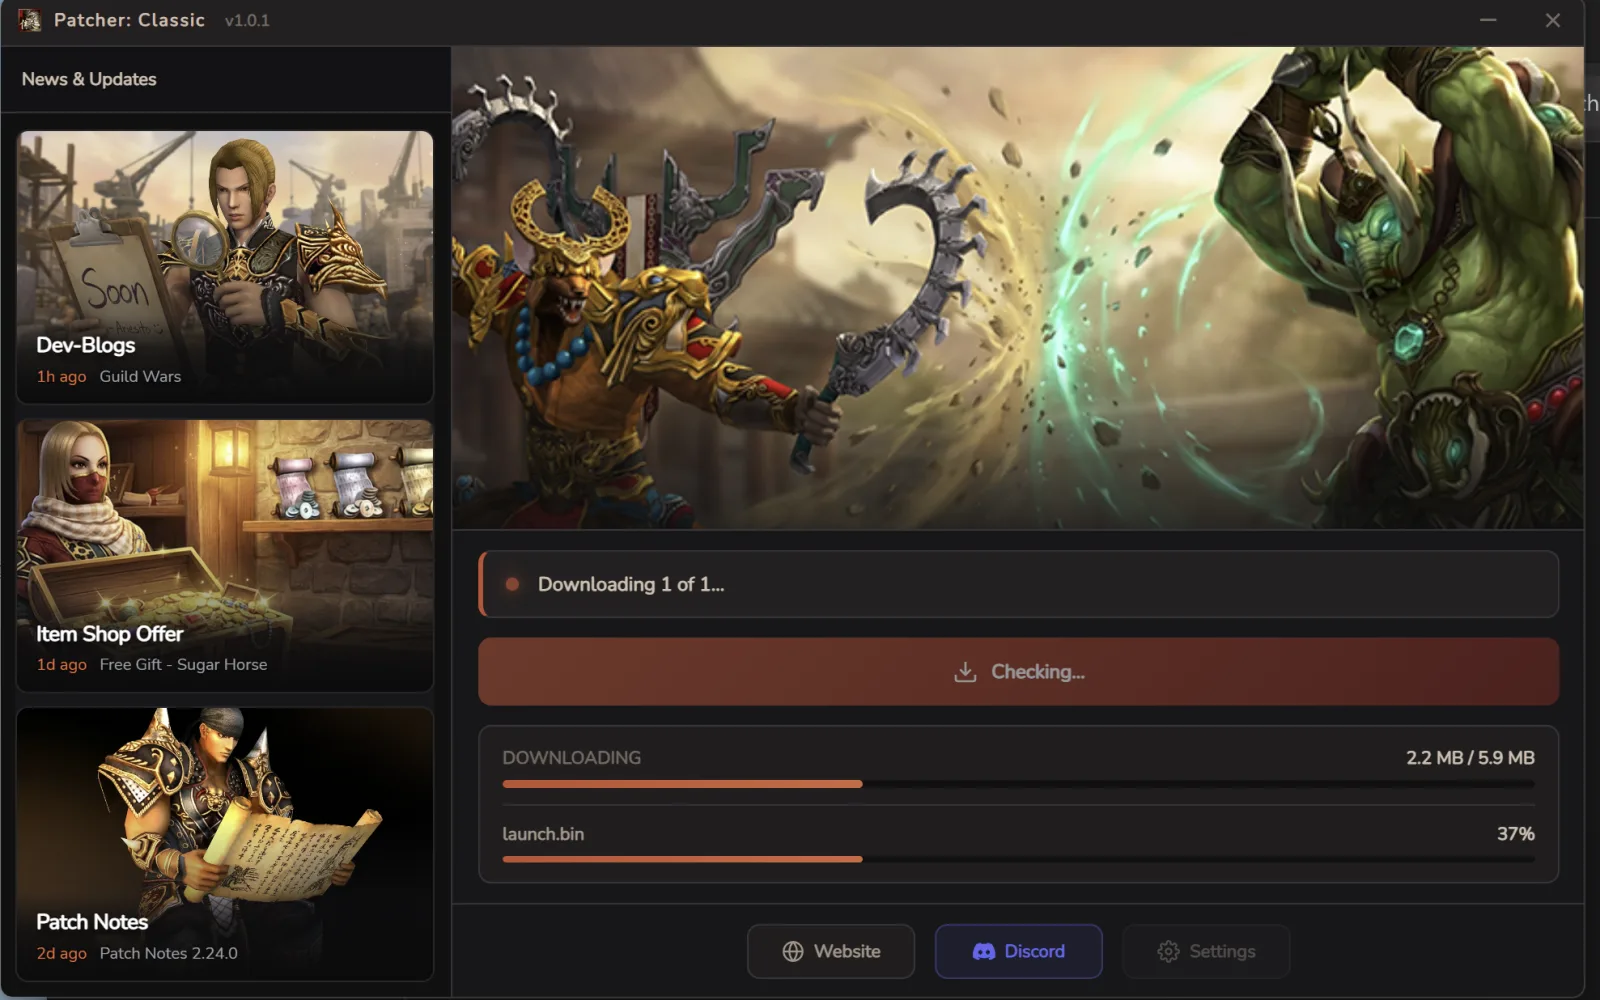
Task: Click the gear icon on the Settings button
Action: pos(1168,951)
